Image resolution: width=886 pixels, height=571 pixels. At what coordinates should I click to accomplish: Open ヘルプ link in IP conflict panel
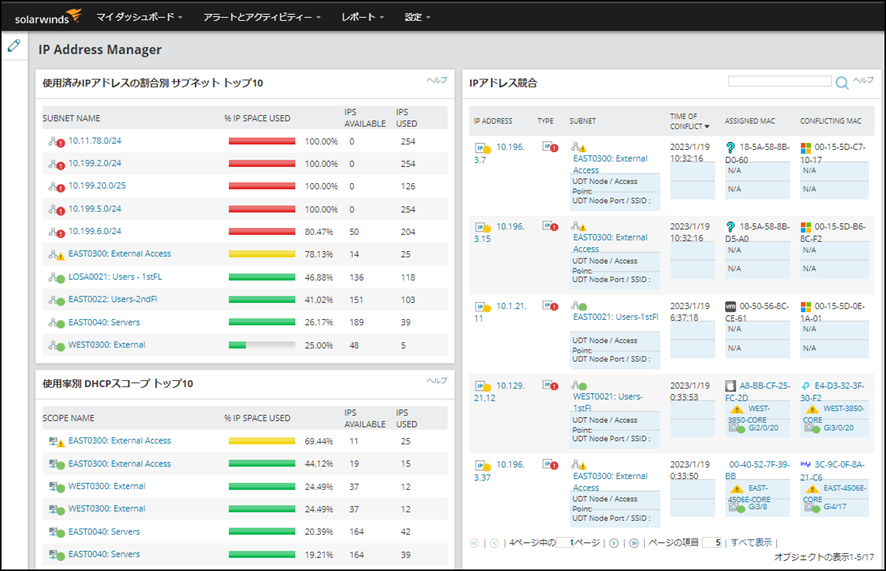click(863, 80)
